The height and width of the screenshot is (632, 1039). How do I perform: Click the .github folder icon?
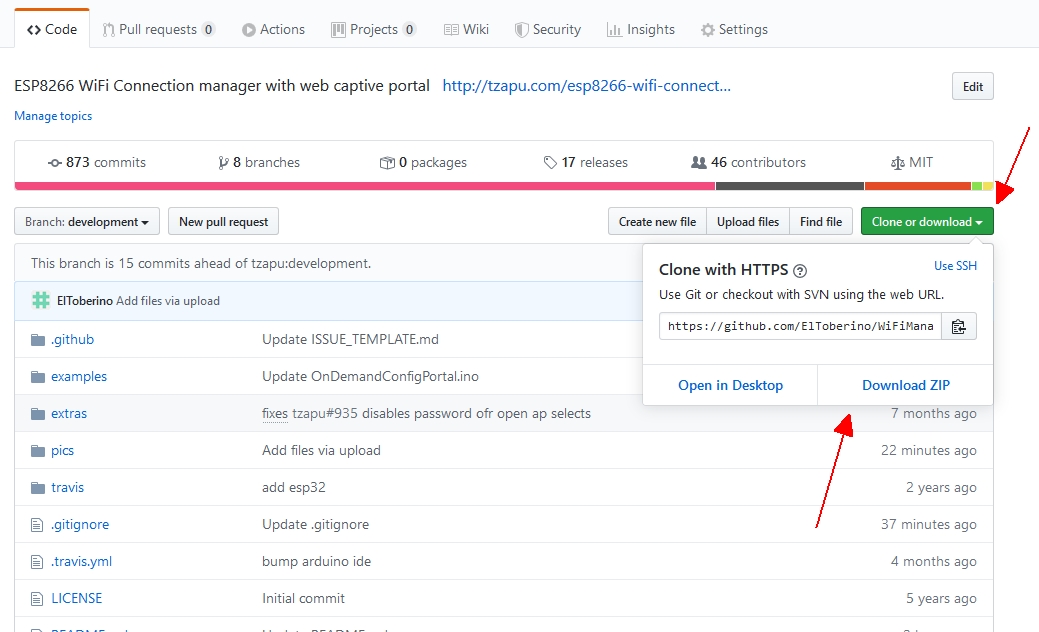38,340
